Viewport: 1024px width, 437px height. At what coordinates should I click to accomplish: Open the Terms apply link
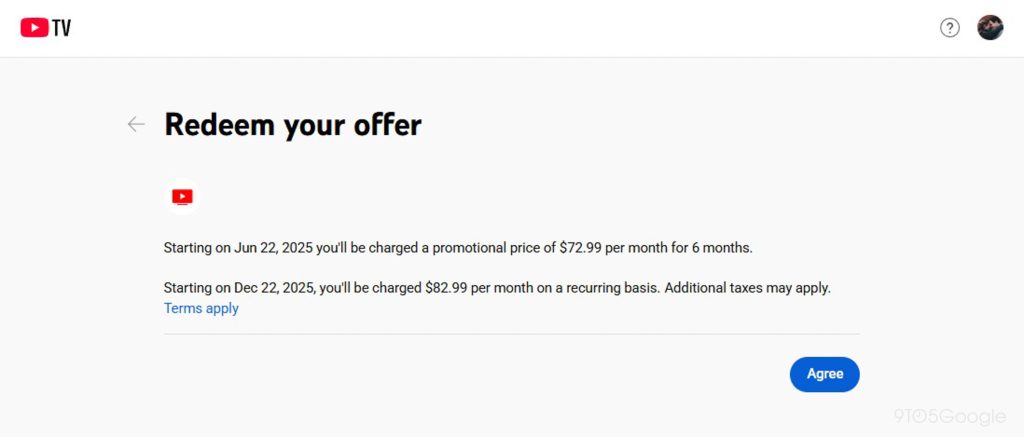point(201,308)
